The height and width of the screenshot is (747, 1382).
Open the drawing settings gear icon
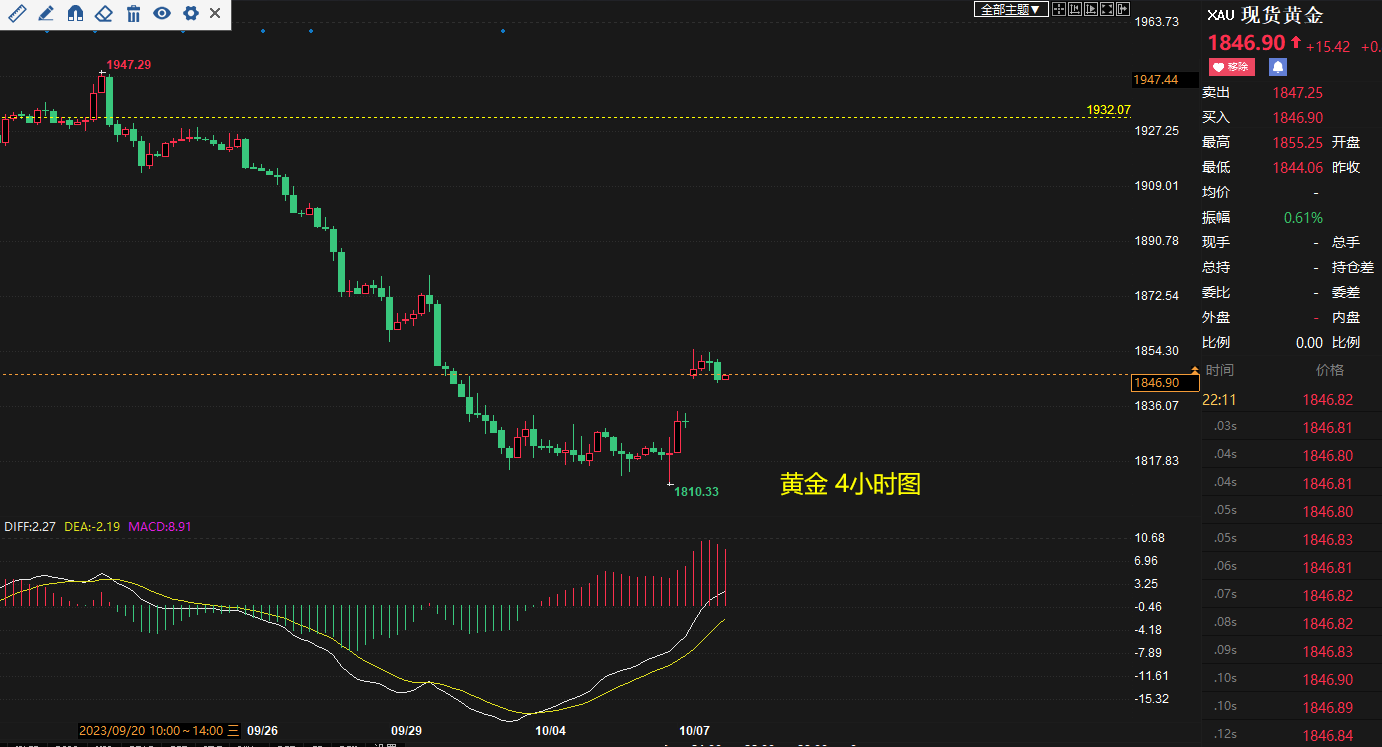click(x=190, y=13)
